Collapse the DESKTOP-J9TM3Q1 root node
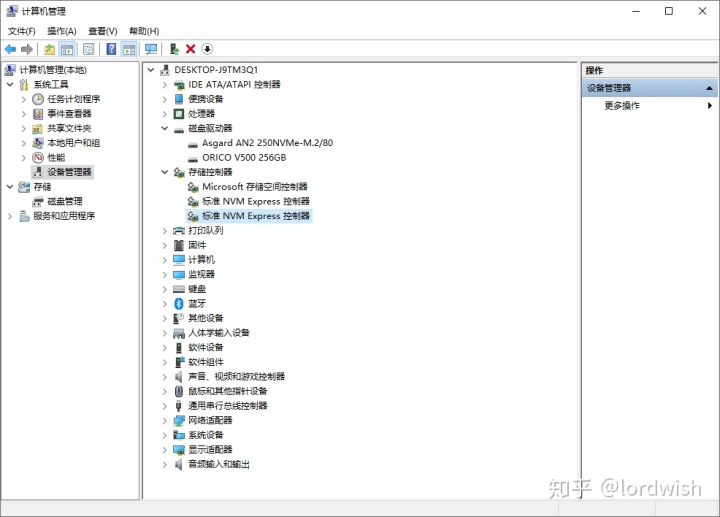Image resolution: width=720 pixels, height=517 pixels. click(x=151, y=70)
